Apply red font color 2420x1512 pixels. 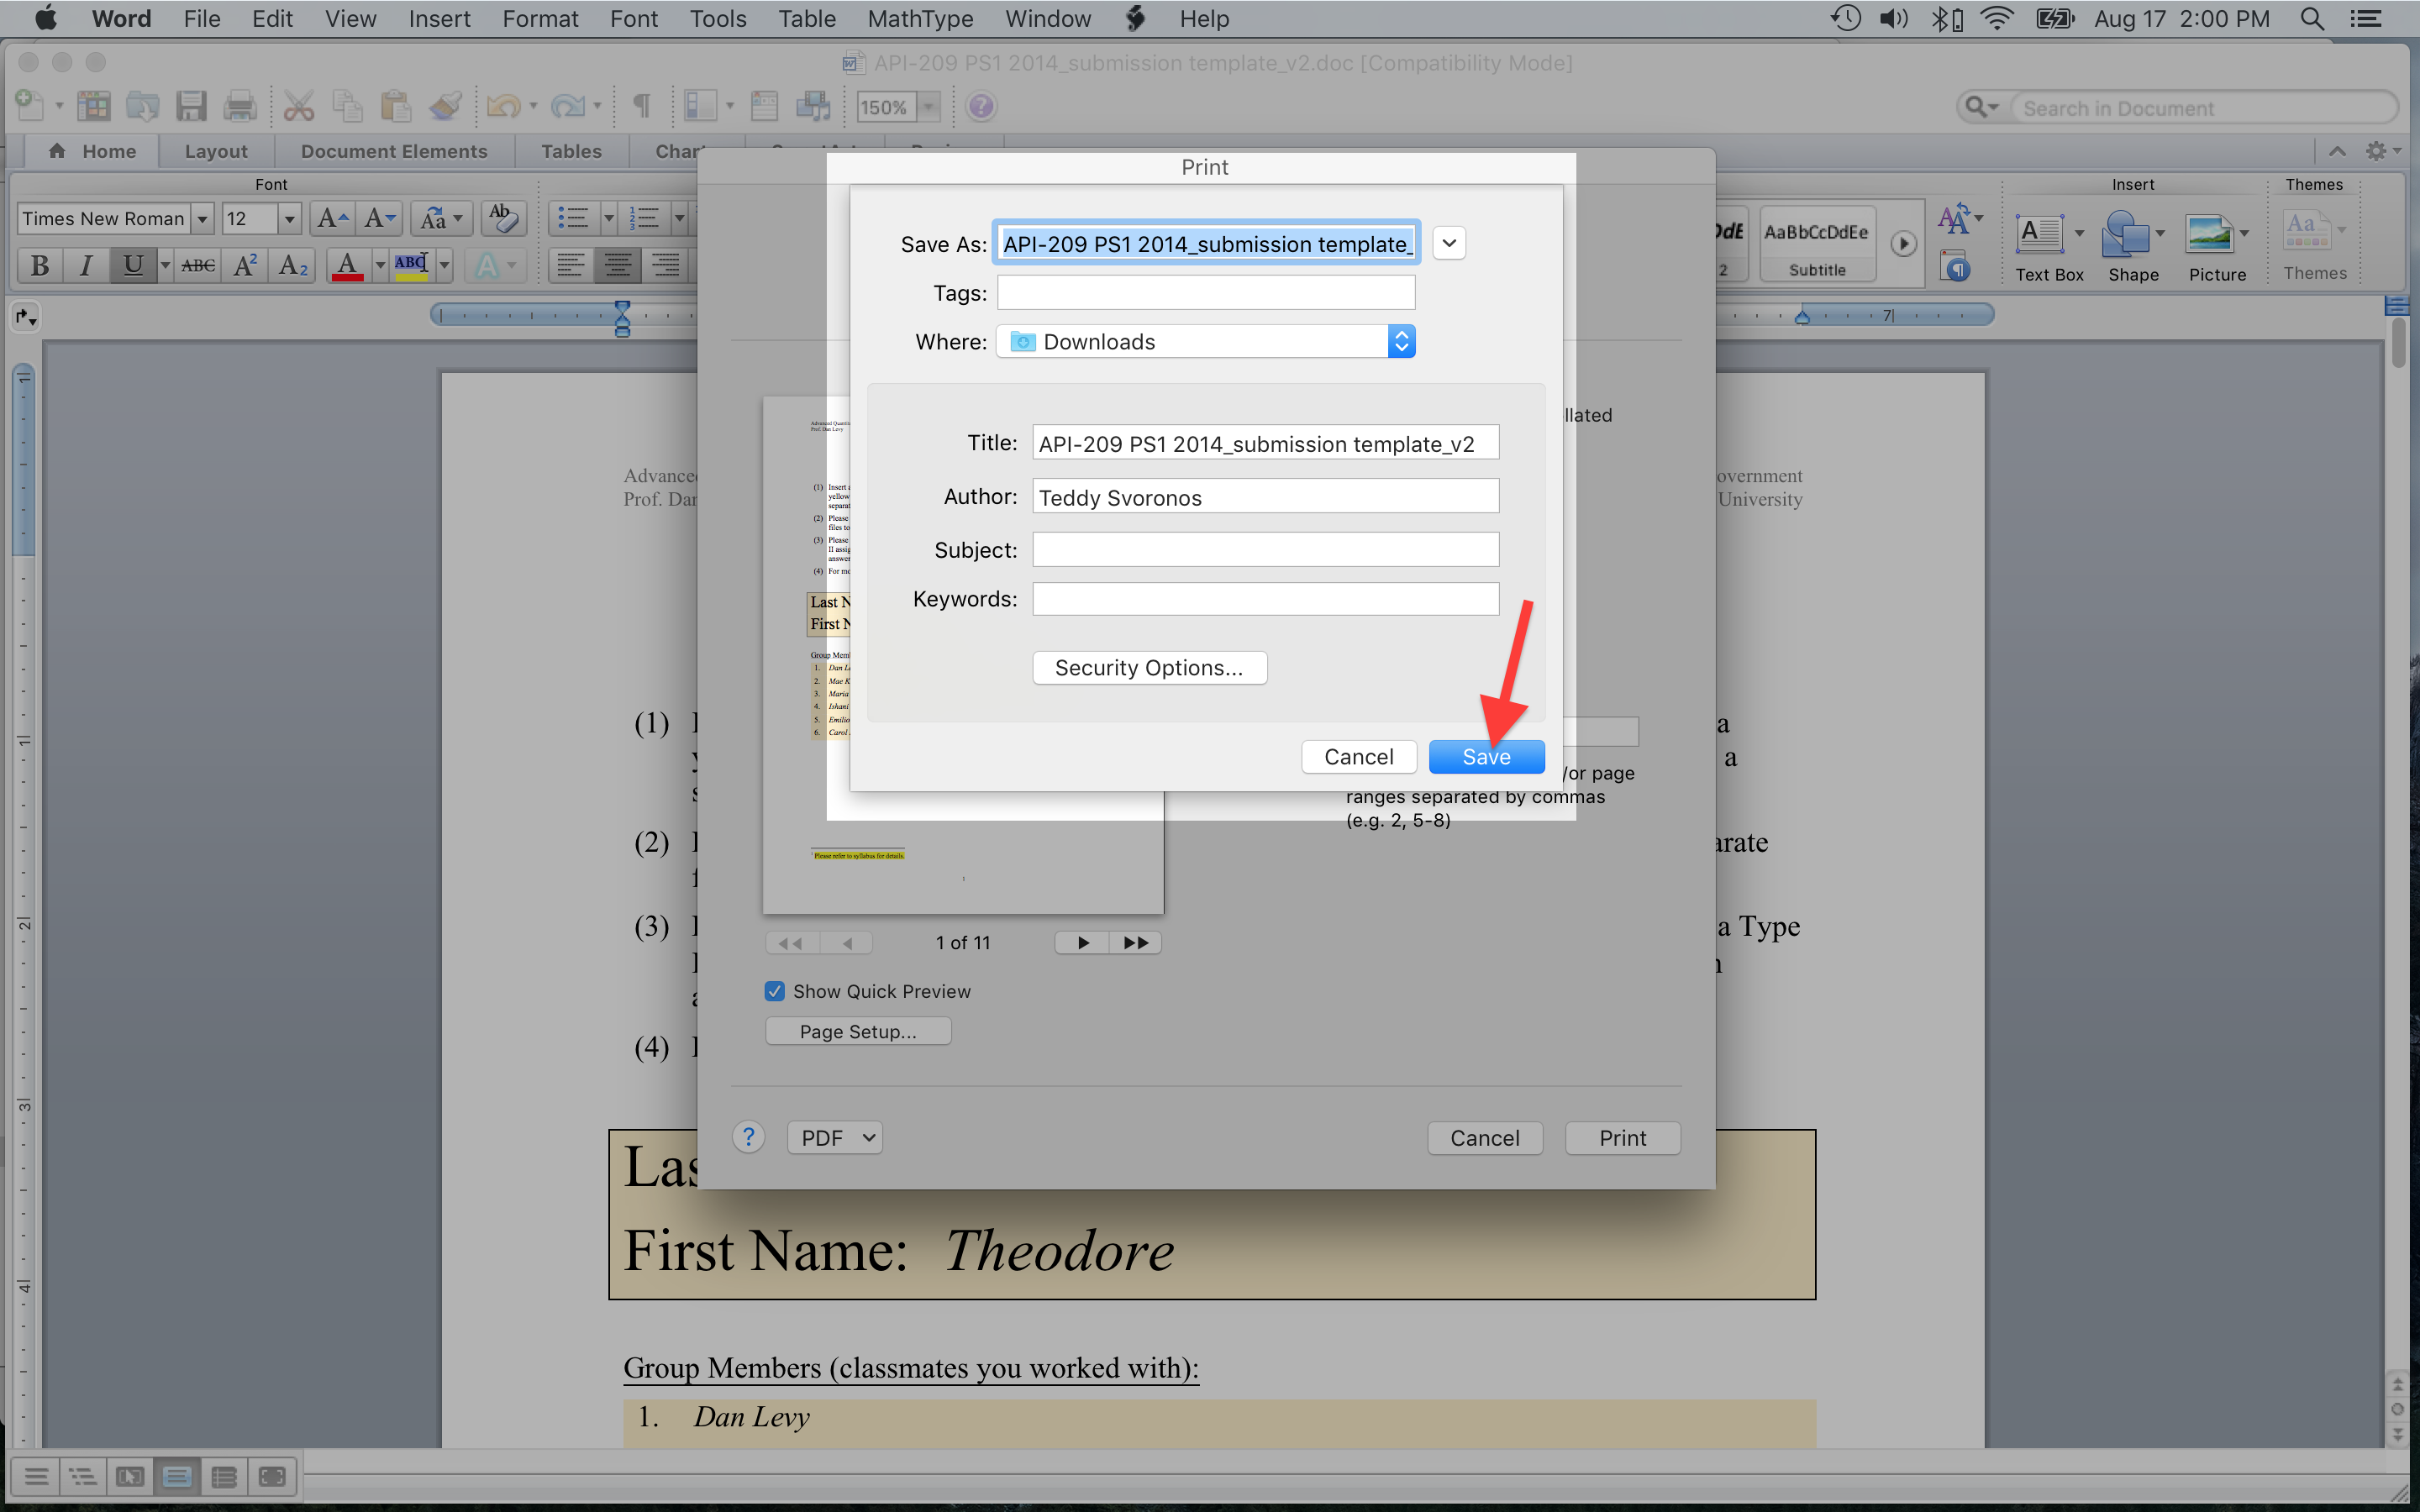[348, 266]
